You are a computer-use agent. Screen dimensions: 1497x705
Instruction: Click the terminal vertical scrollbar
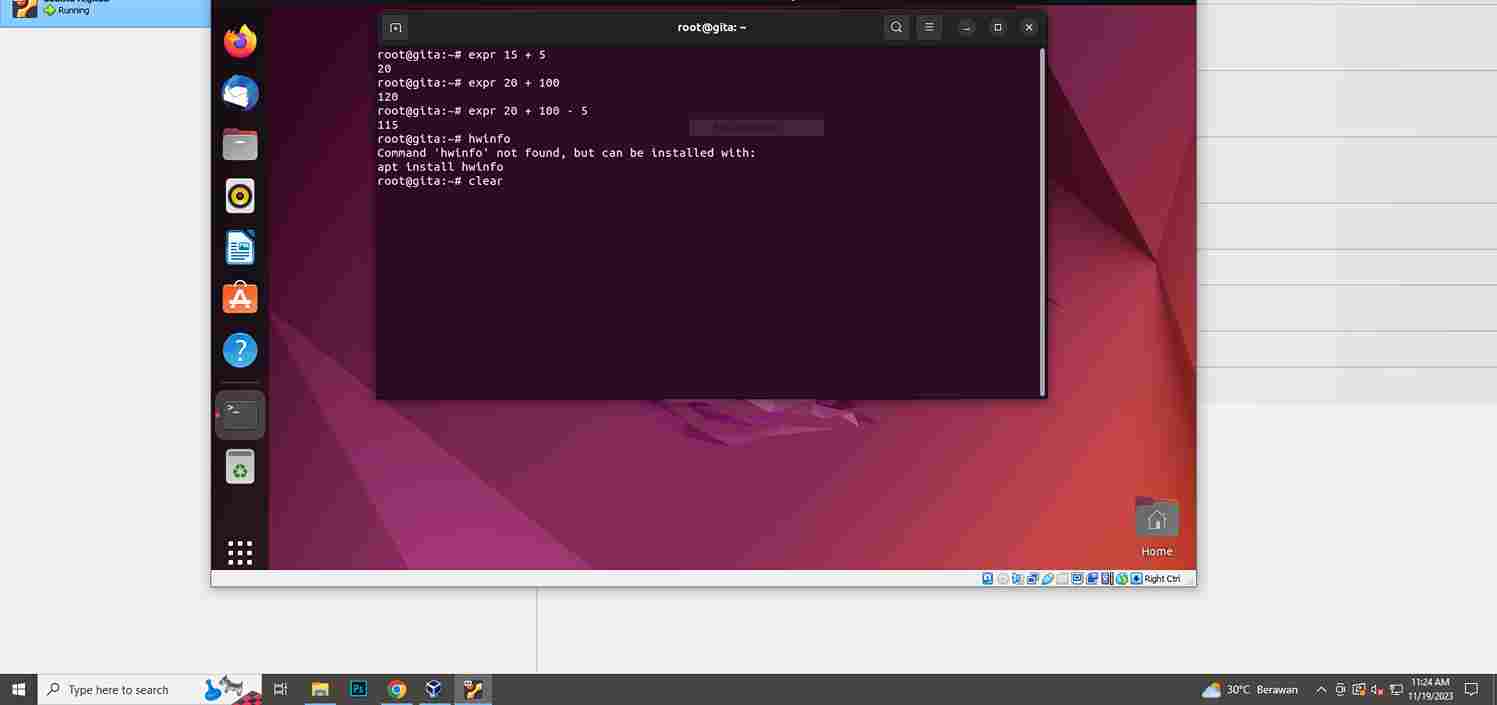pos(1042,220)
